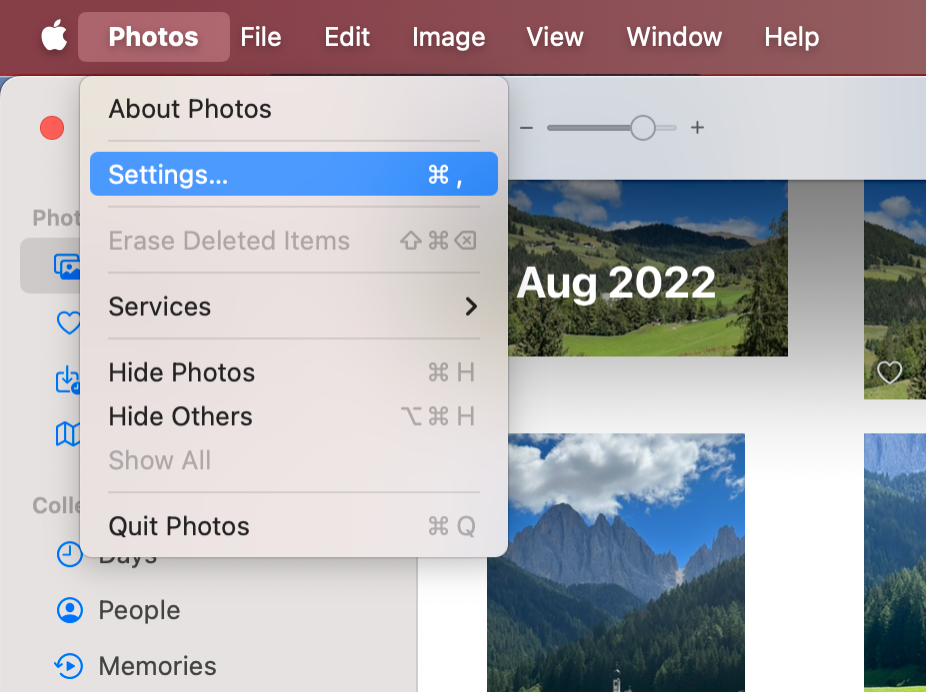Image resolution: width=926 pixels, height=692 pixels.
Task: Select the Days clock icon
Action: pyautogui.click(x=68, y=554)
